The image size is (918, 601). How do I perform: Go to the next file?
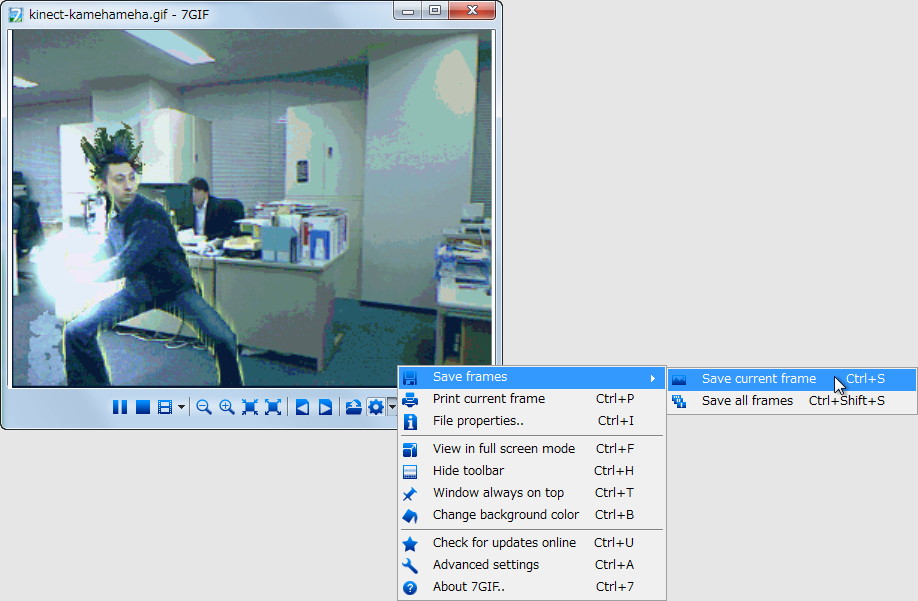pyautogui.click(x=325, y=407)
